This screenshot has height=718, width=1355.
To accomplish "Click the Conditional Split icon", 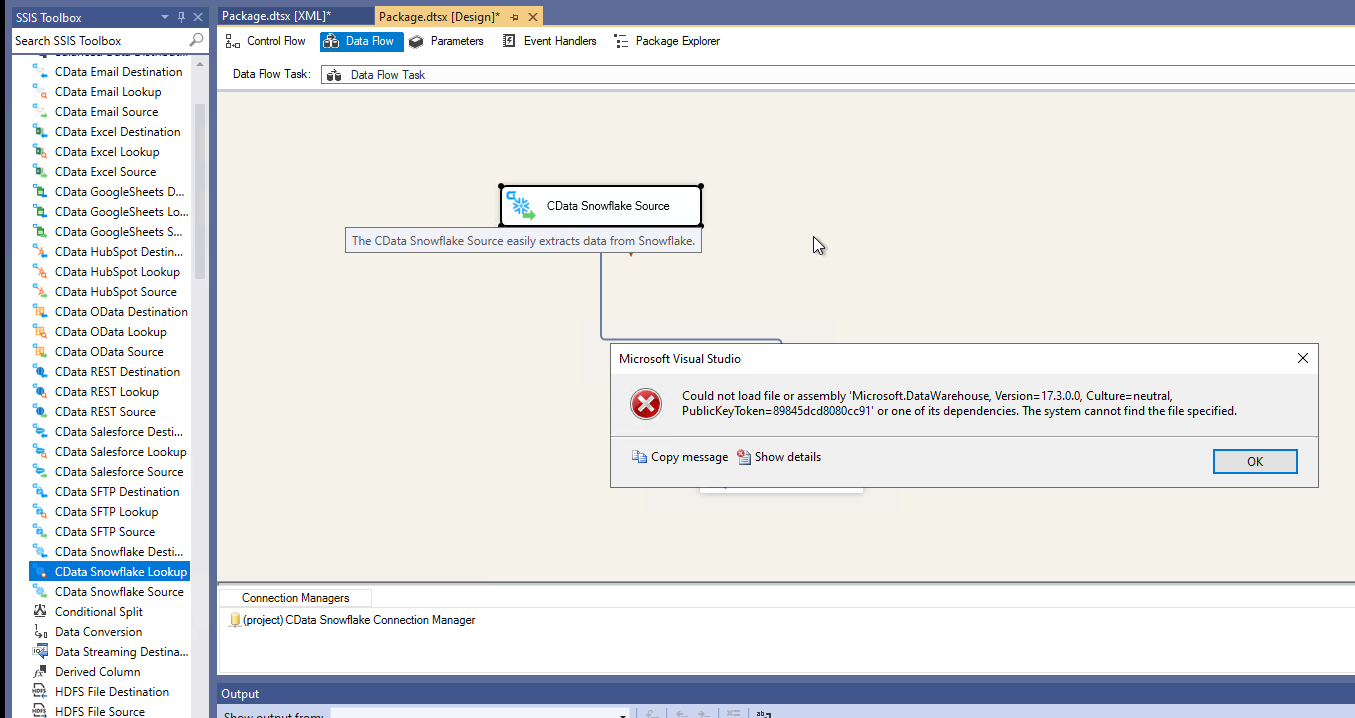I will point(40,612).
